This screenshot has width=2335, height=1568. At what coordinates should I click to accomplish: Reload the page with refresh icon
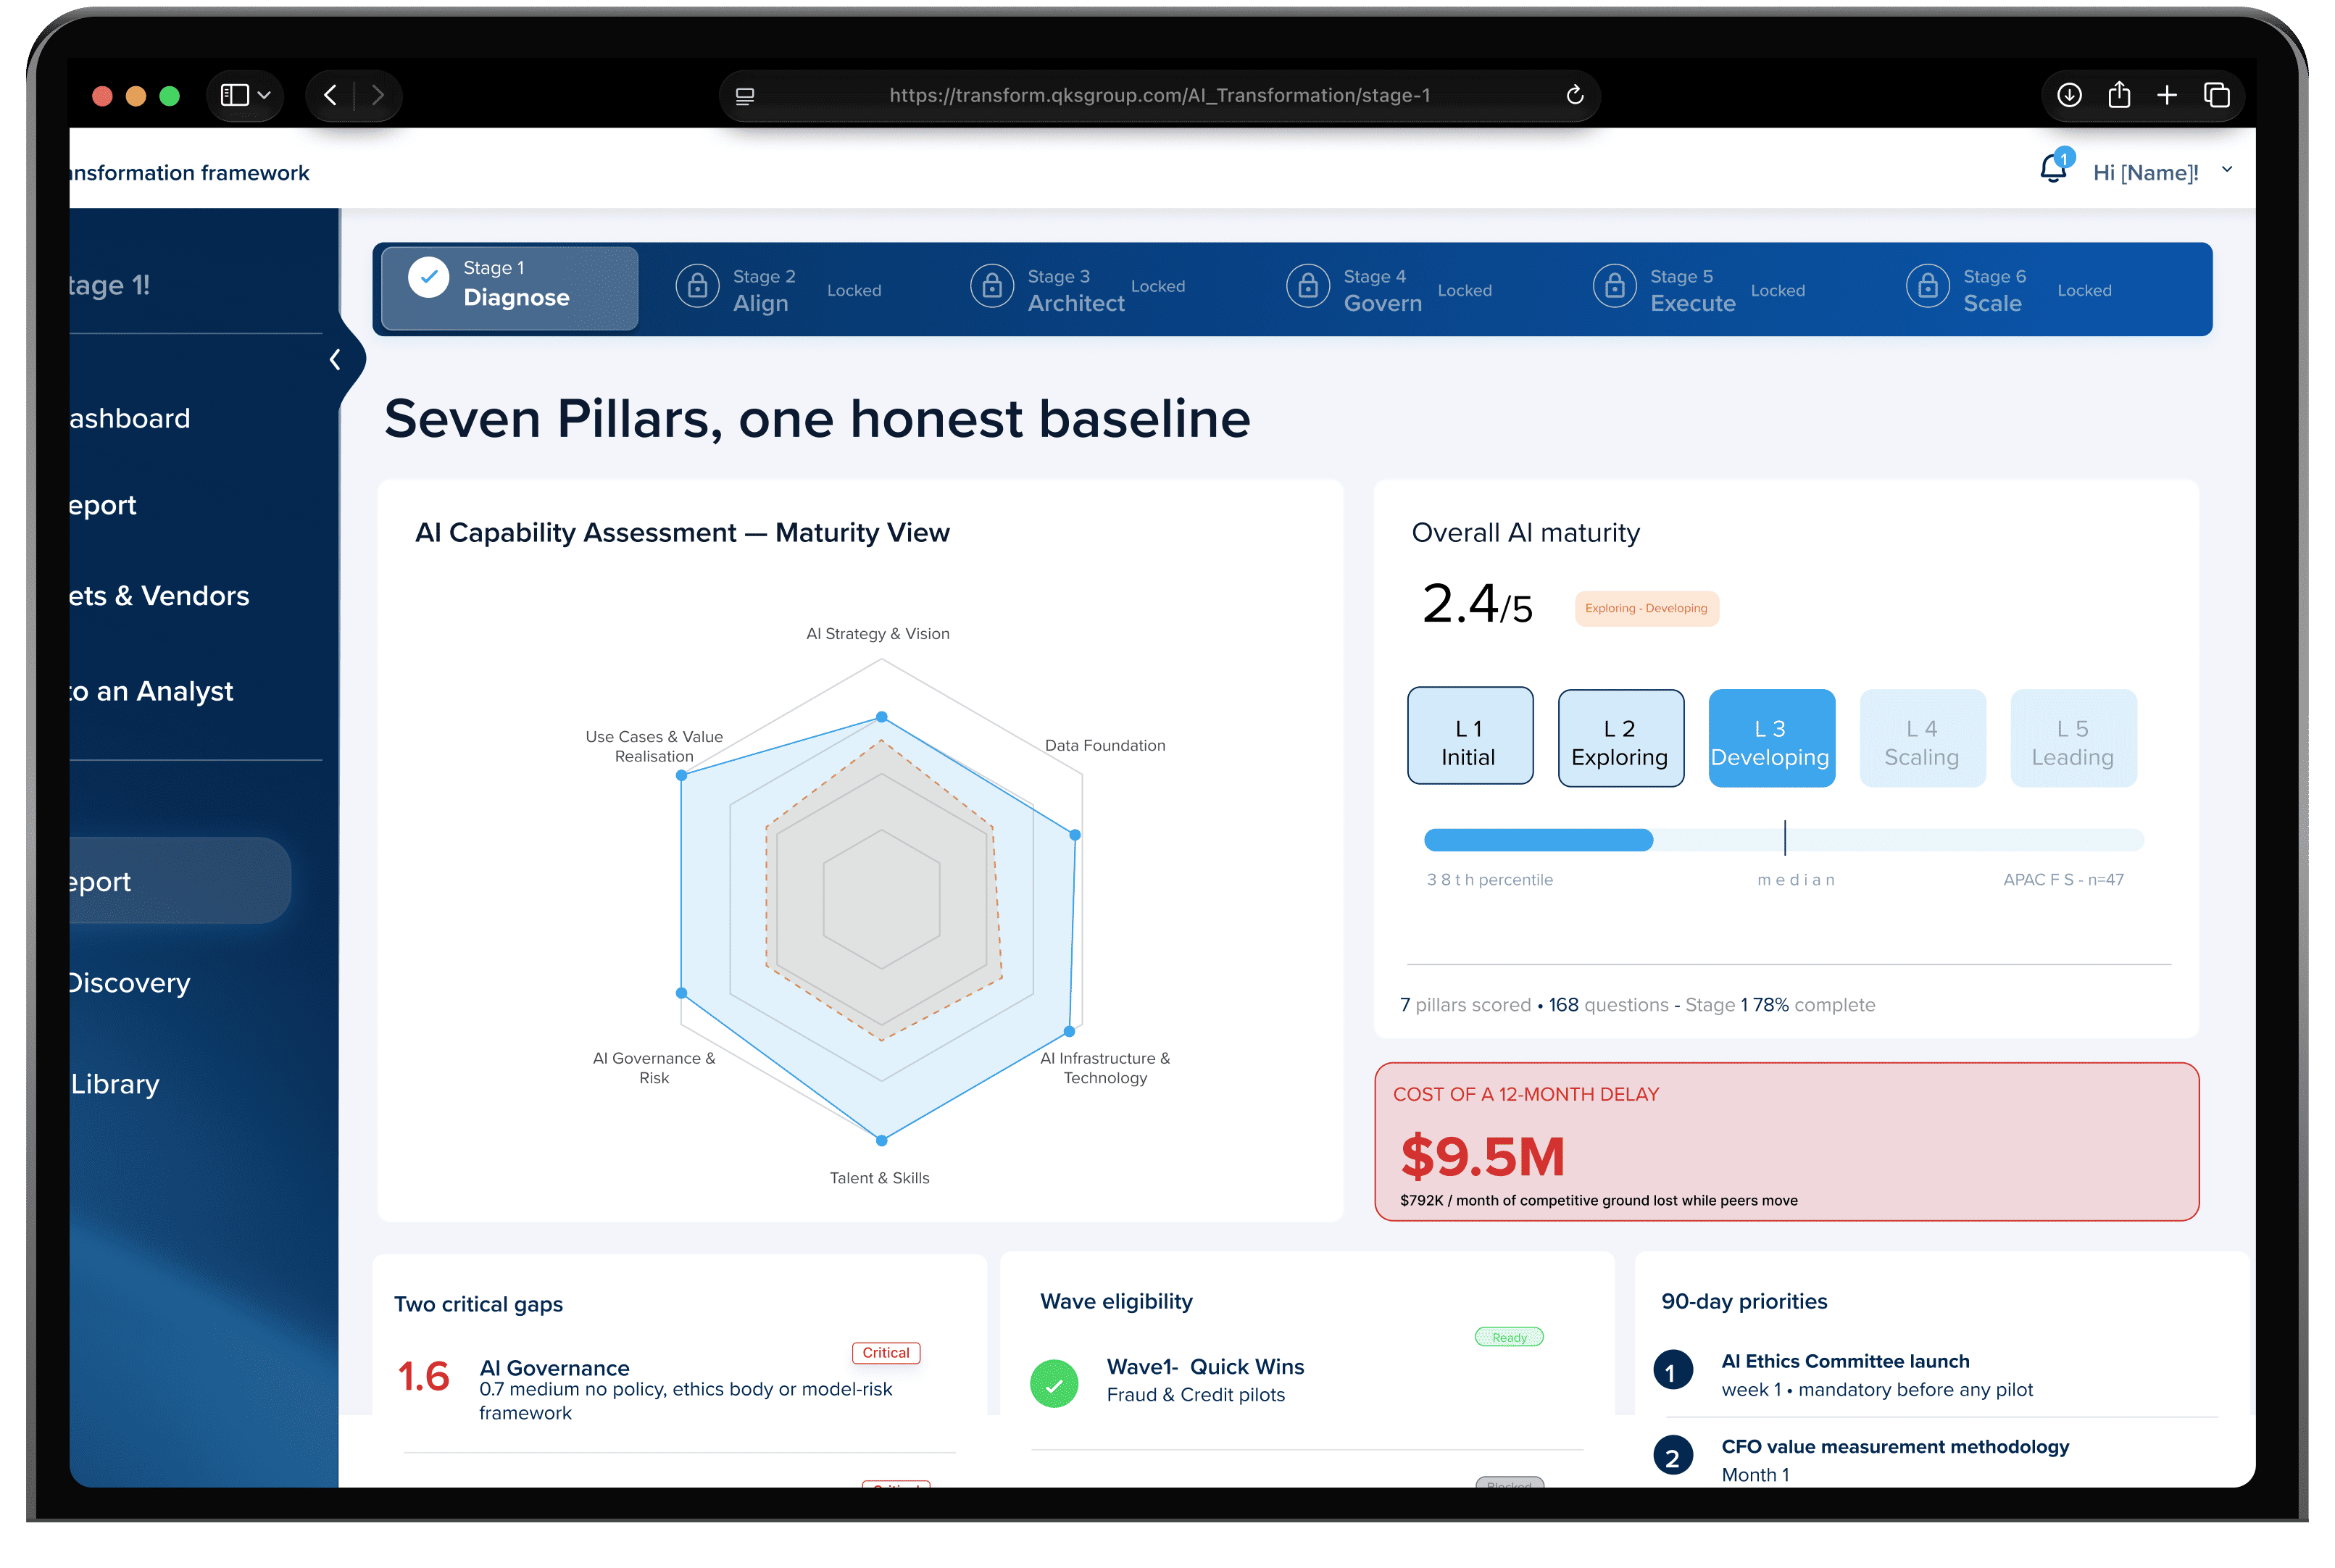click(1574, 95)
